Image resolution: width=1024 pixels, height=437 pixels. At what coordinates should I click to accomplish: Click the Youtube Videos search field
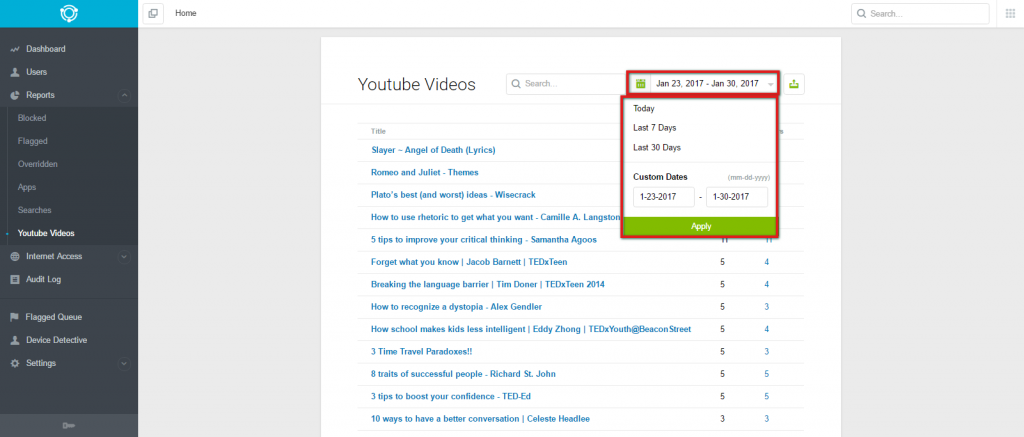click(566, 84)
